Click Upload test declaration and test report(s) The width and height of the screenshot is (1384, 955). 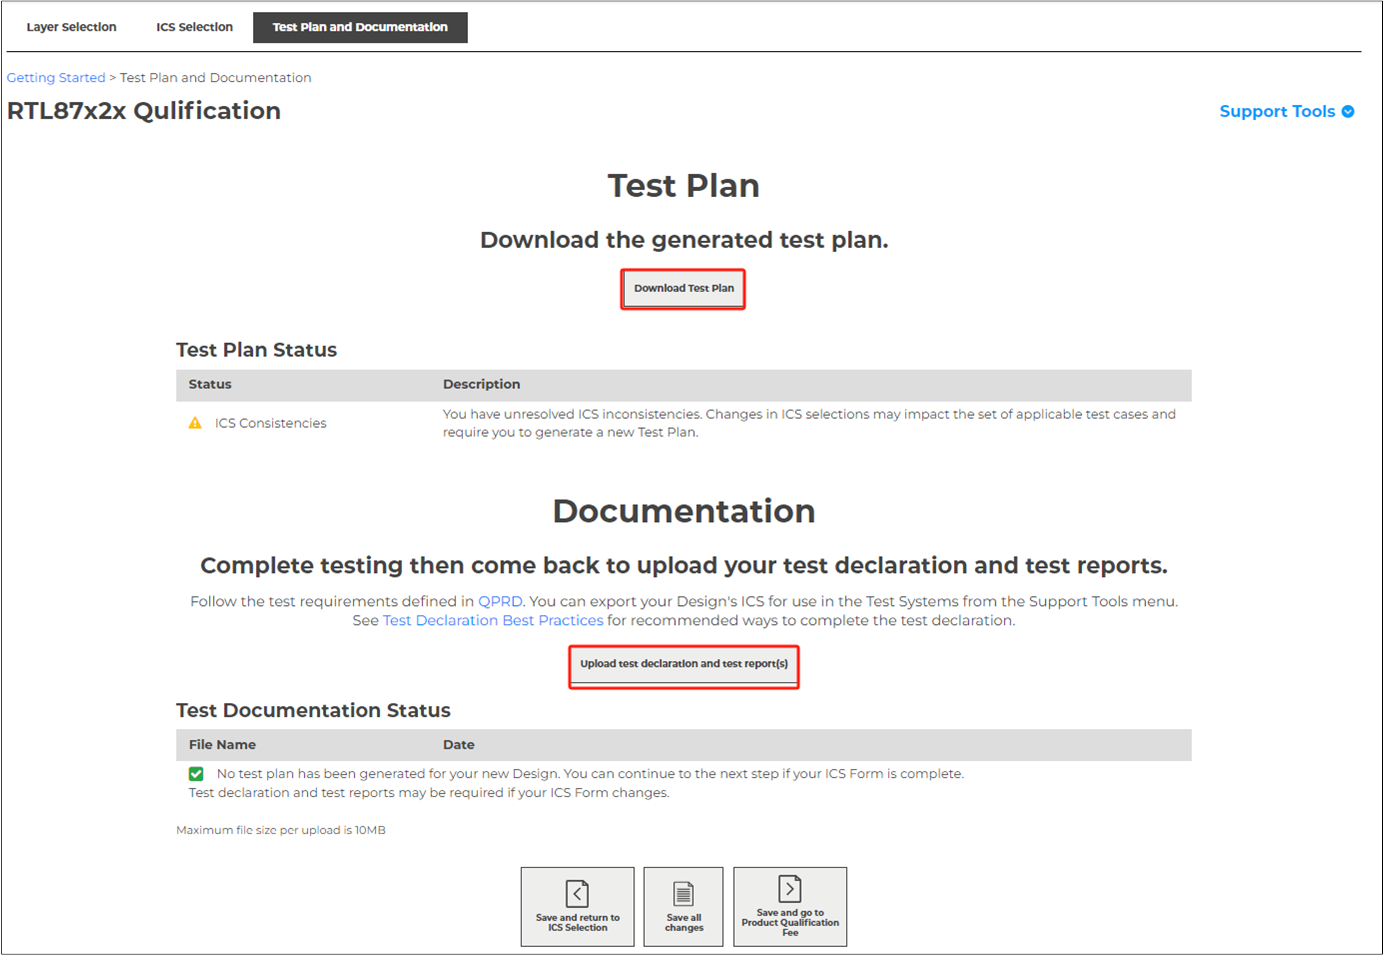click(x=684, y=664)
